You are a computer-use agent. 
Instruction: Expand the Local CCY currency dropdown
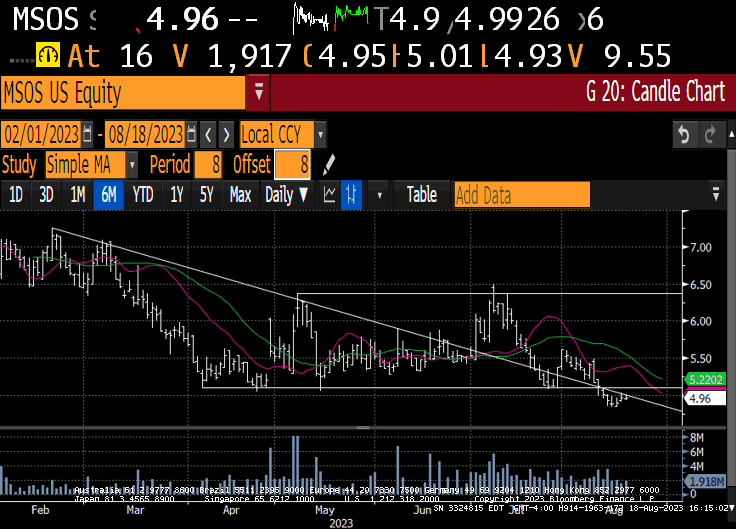[320, 135]
